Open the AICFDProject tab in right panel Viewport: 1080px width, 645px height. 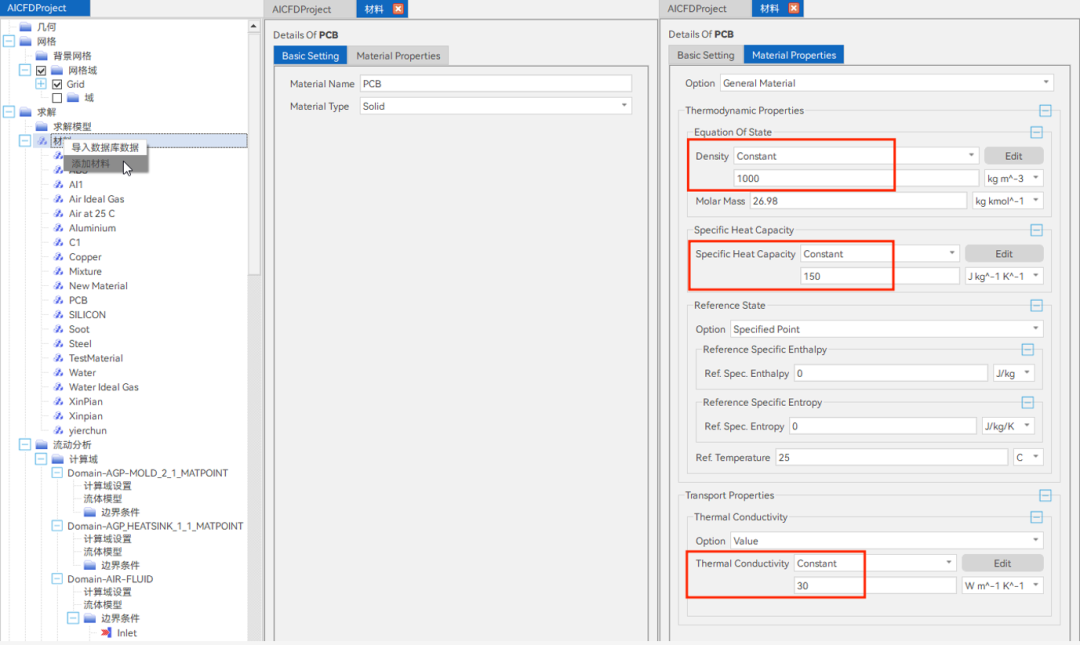[697, 8]
